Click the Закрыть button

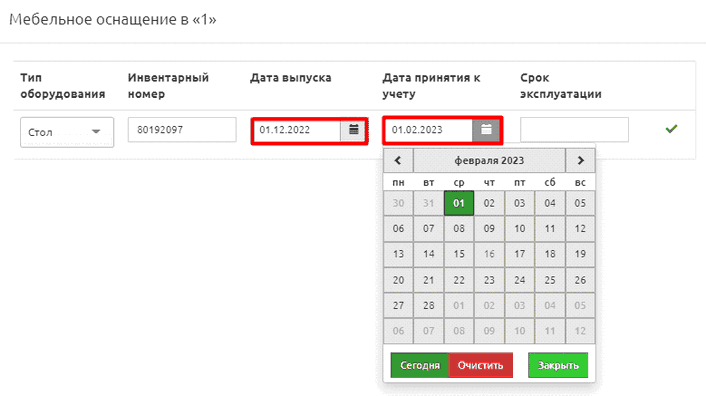click(558, 365)
